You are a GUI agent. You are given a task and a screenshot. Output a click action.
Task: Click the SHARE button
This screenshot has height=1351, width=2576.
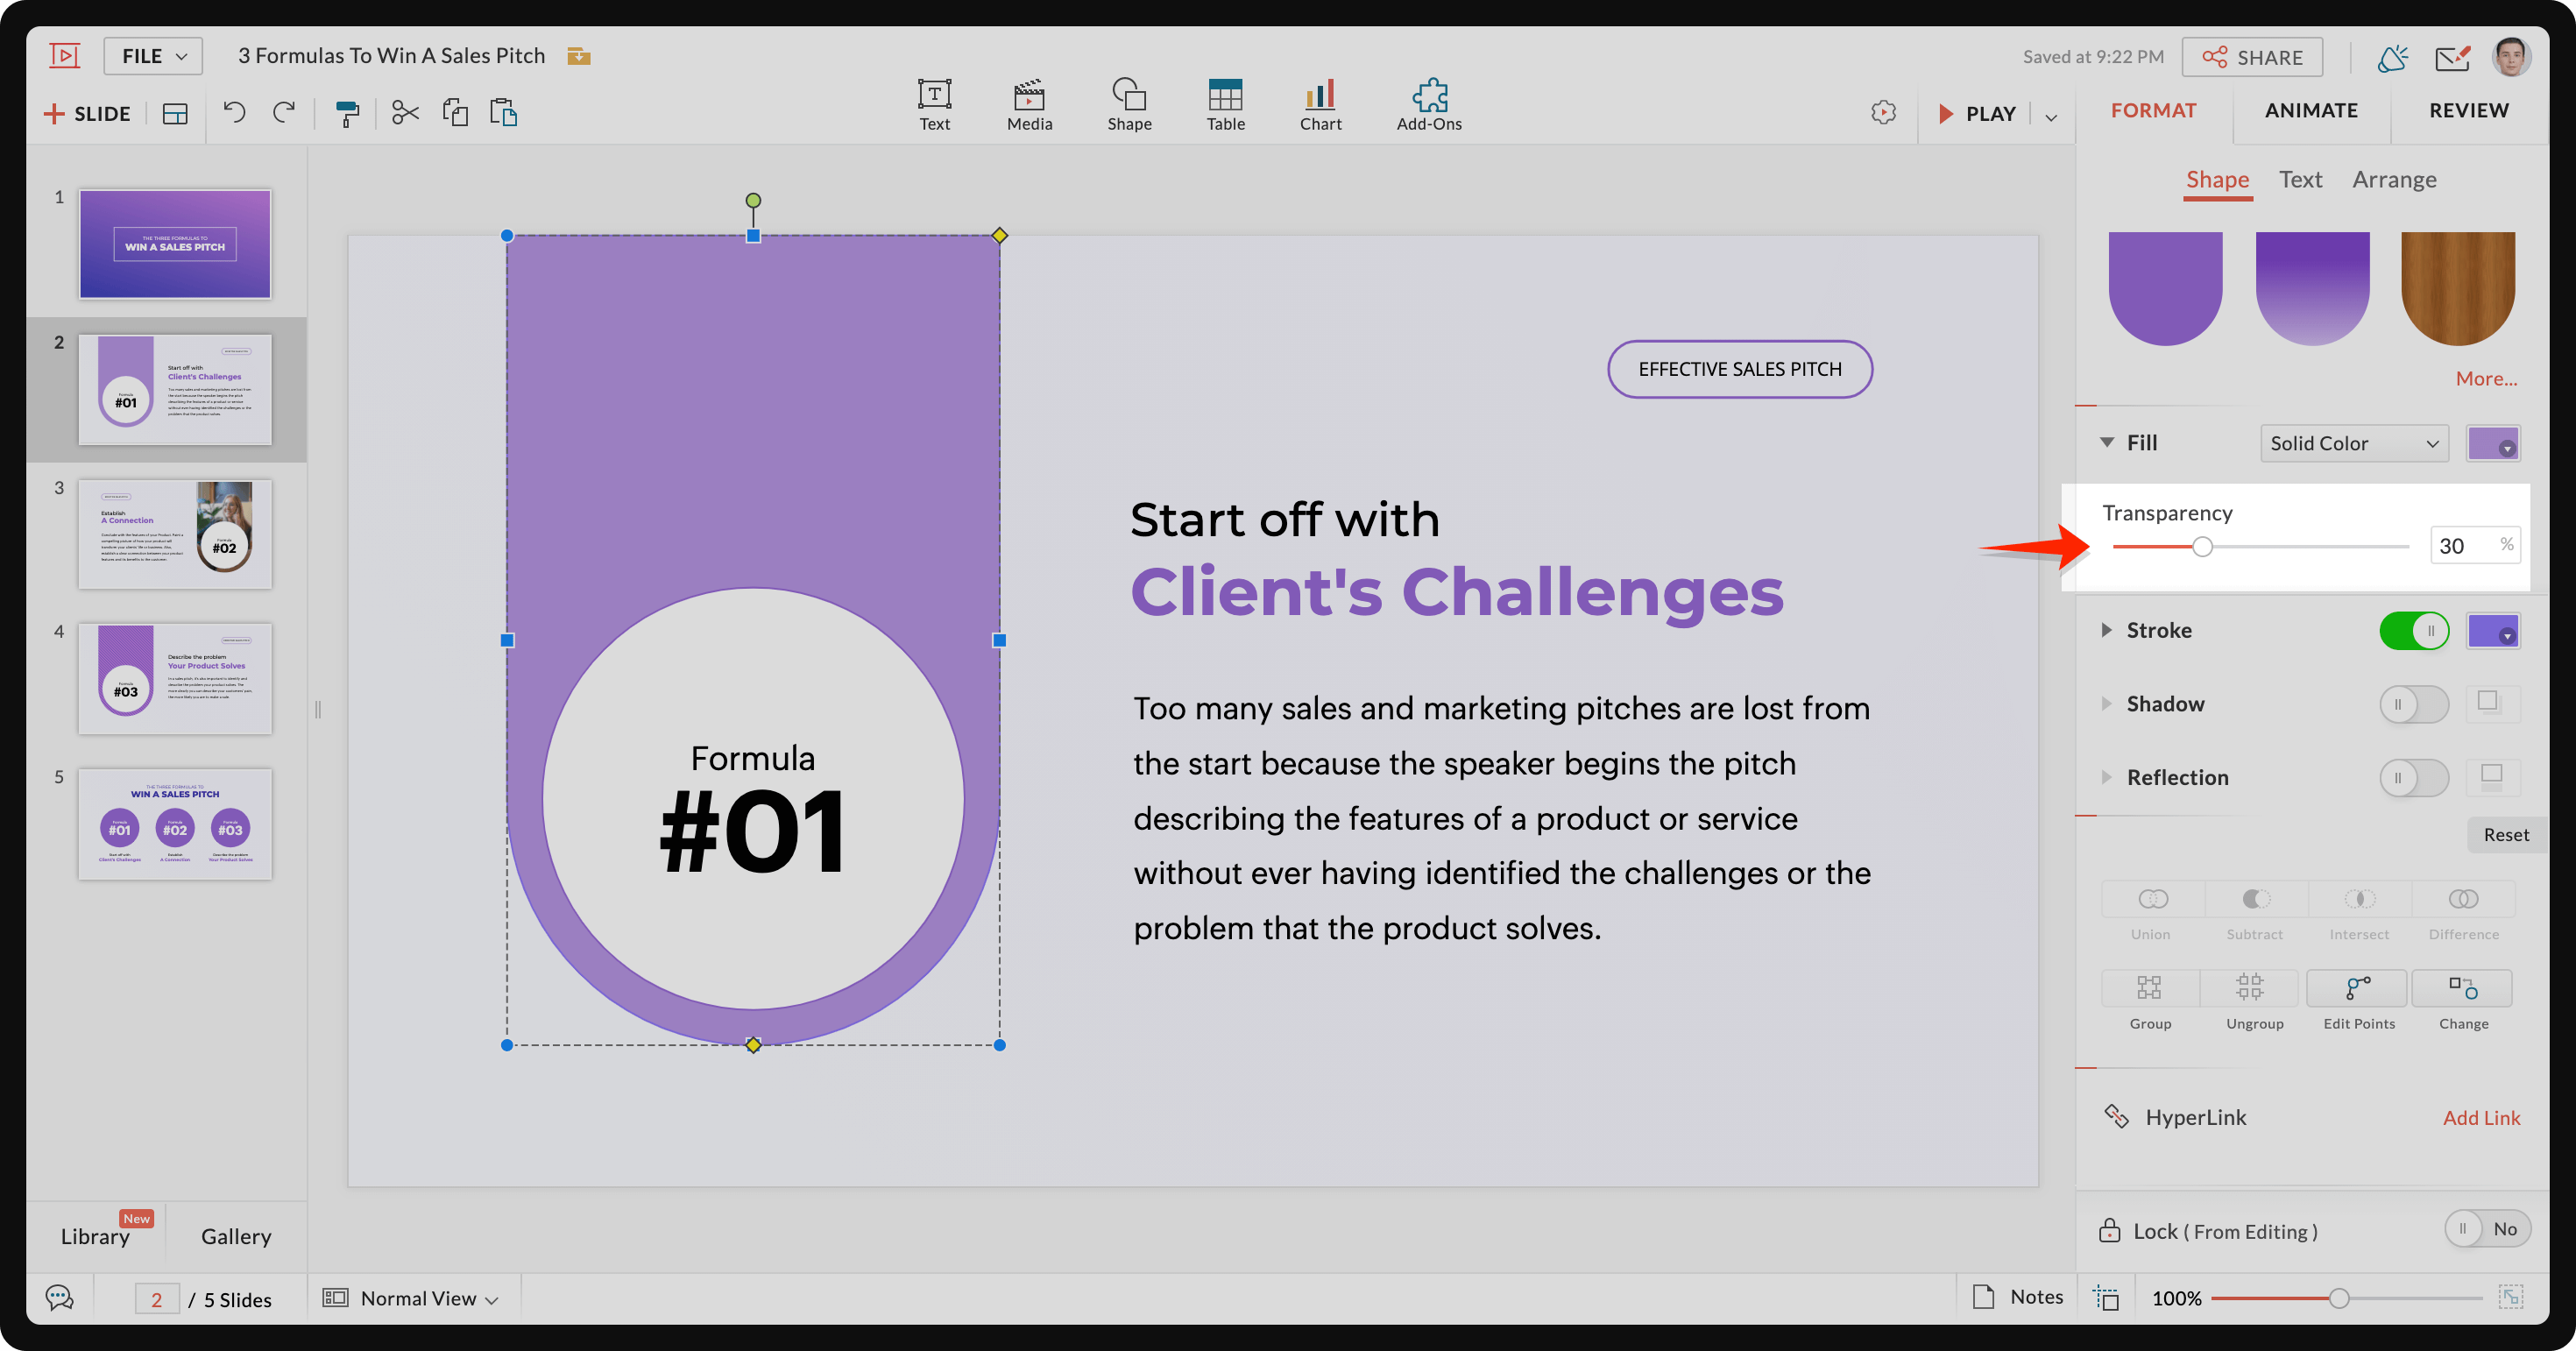[2252, 57]
